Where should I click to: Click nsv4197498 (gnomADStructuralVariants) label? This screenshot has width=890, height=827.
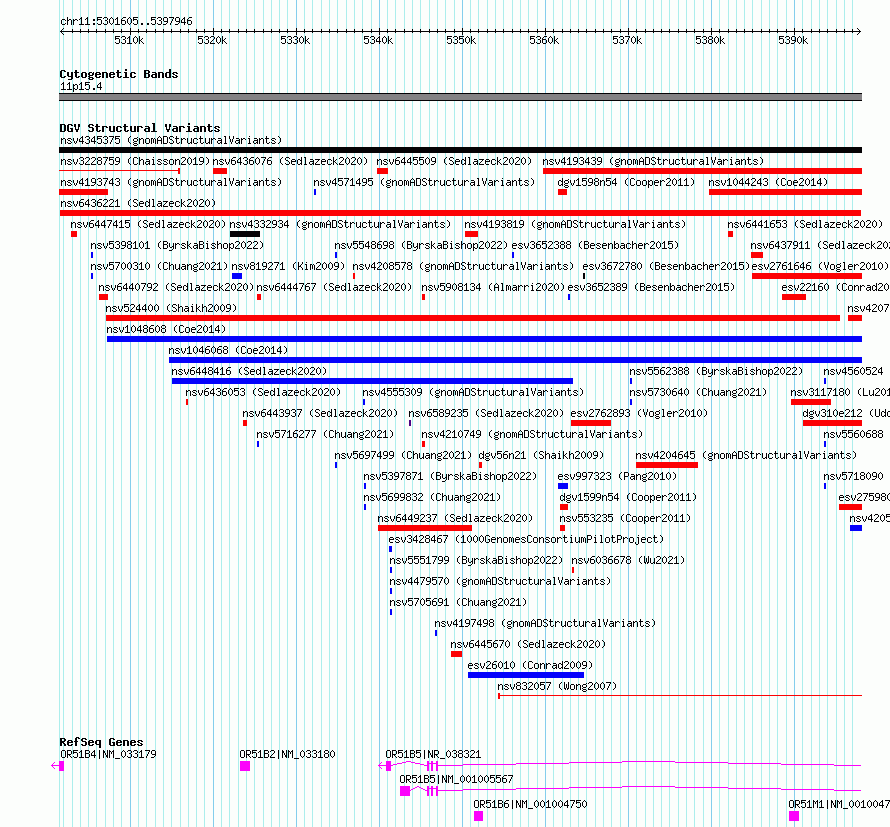(545, 623)
